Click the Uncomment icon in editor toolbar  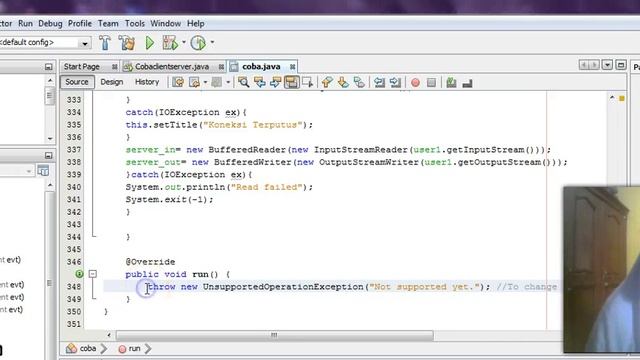[x=467, y=83]
